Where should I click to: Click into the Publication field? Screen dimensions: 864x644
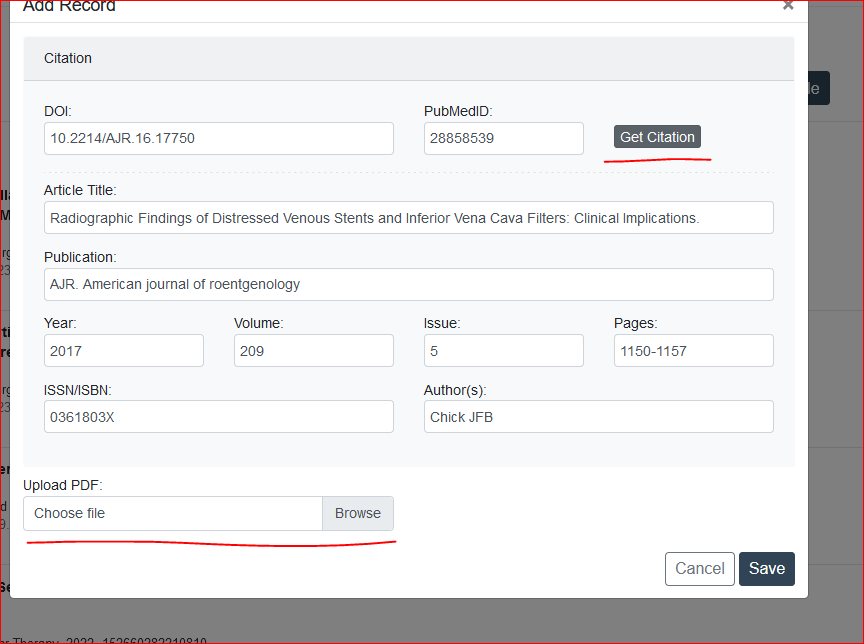pos(409,284)
